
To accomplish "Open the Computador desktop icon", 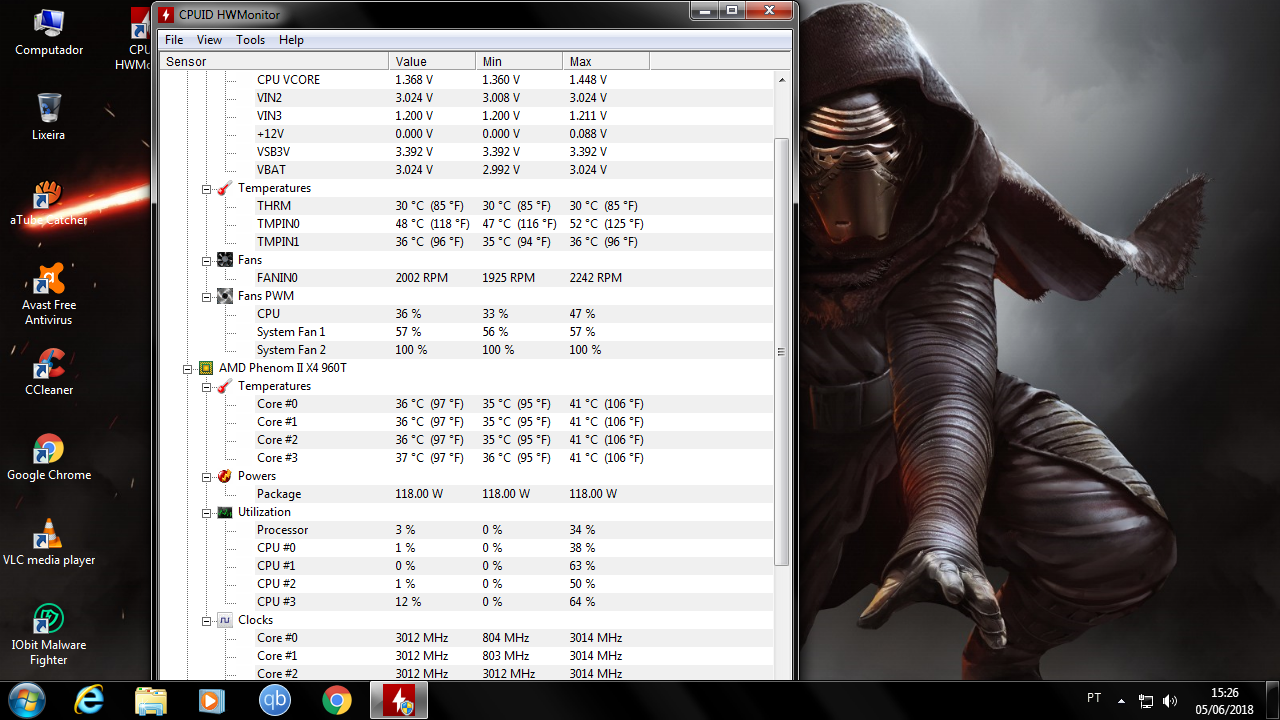I will [49, 32].
